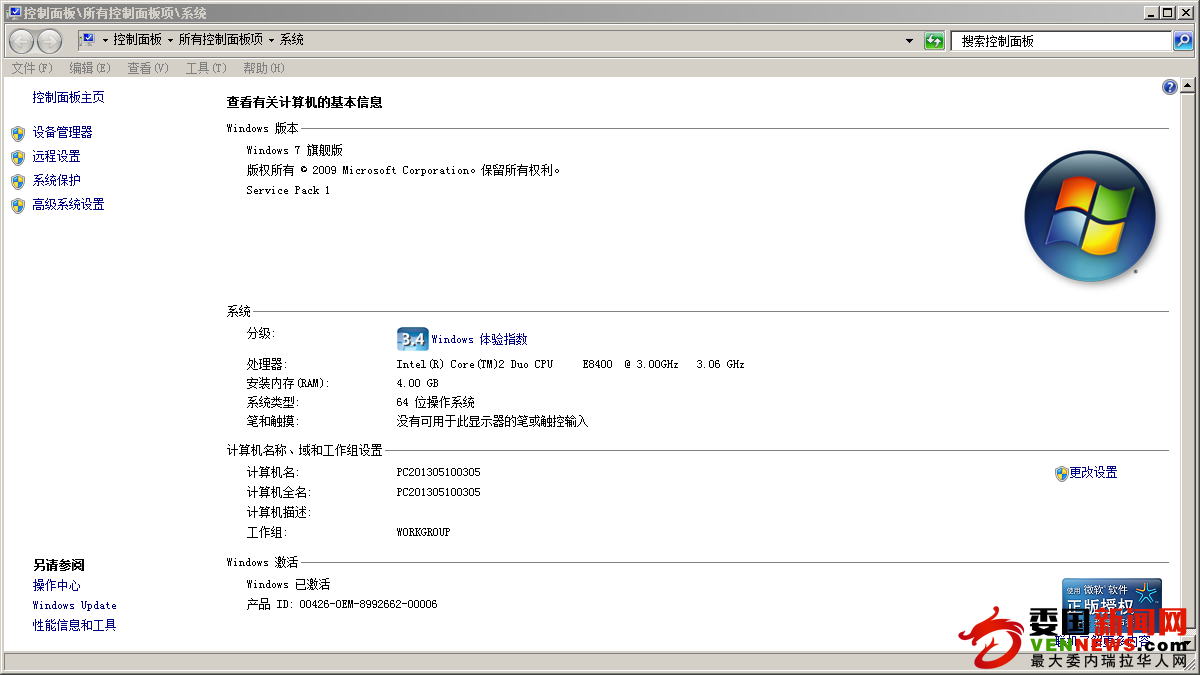Viewport: 1200px width, 675px height.
Task: Click the 产品 ID 00426-OEM-8992662-00006 text
Action: coord(342,604)
